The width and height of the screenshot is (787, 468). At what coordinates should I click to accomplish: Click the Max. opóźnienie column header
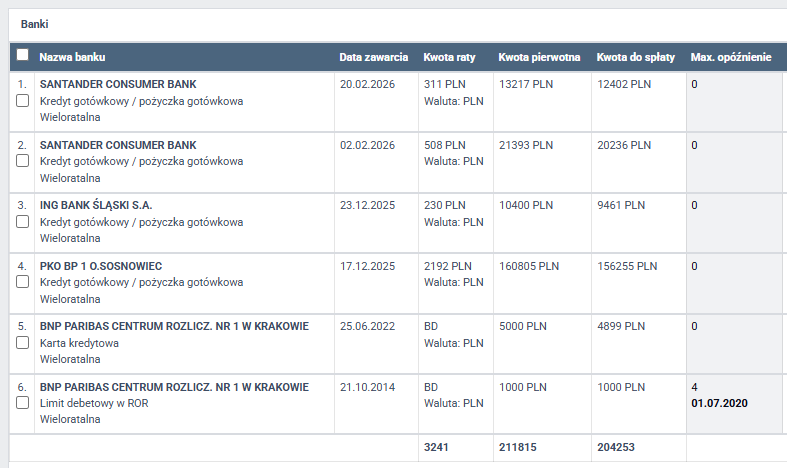click(x=731, y=57)
